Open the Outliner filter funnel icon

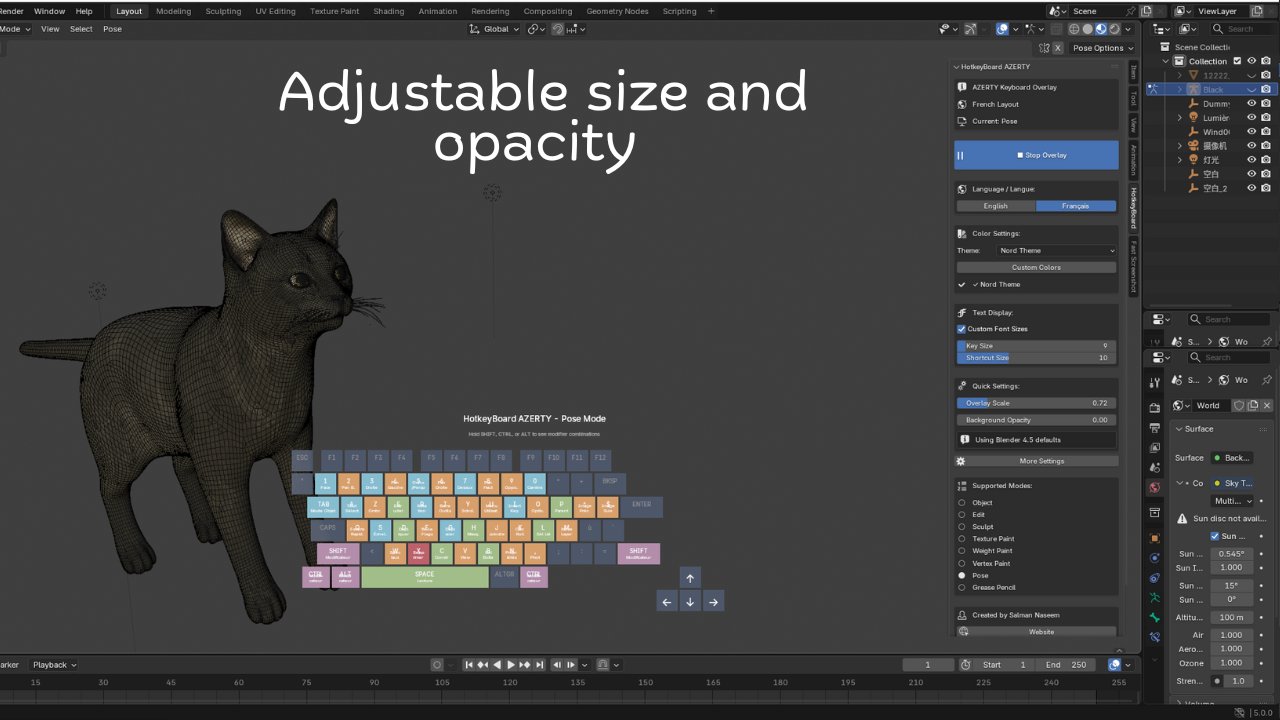click(1186, 28)
